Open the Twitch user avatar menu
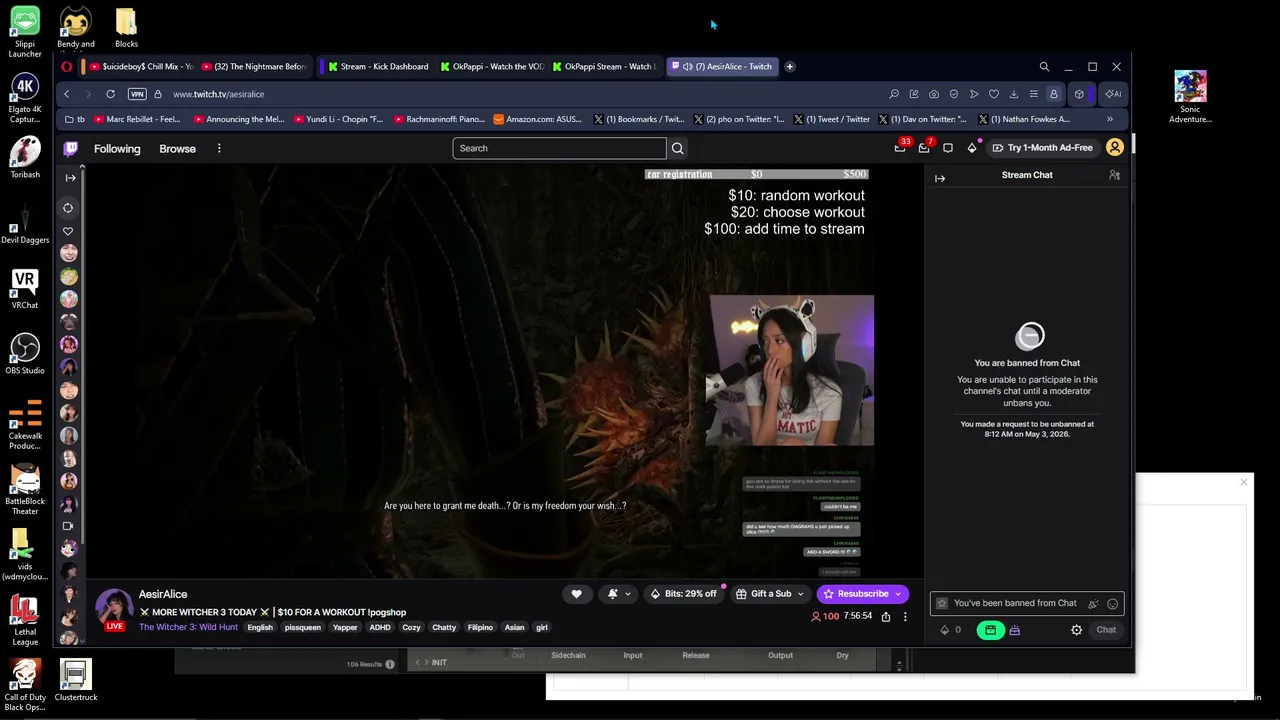 pyautogui.click(x=1115, y=148)
